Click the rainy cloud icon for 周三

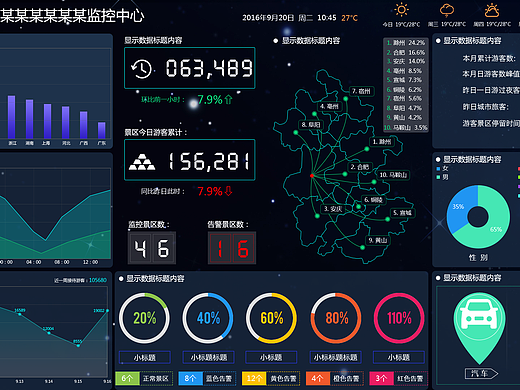pyautogui.click(x=447, y=10)
